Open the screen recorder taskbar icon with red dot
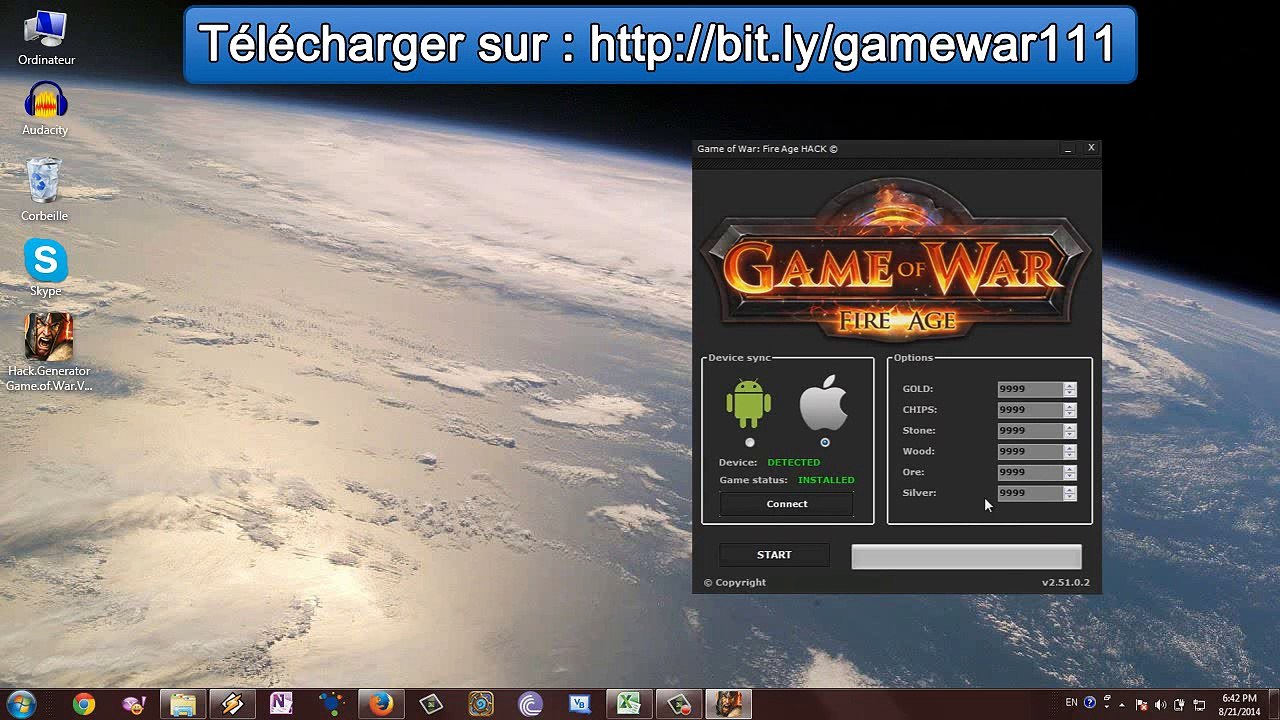This screenshot has height=720, width=1280. click(679, 705)
